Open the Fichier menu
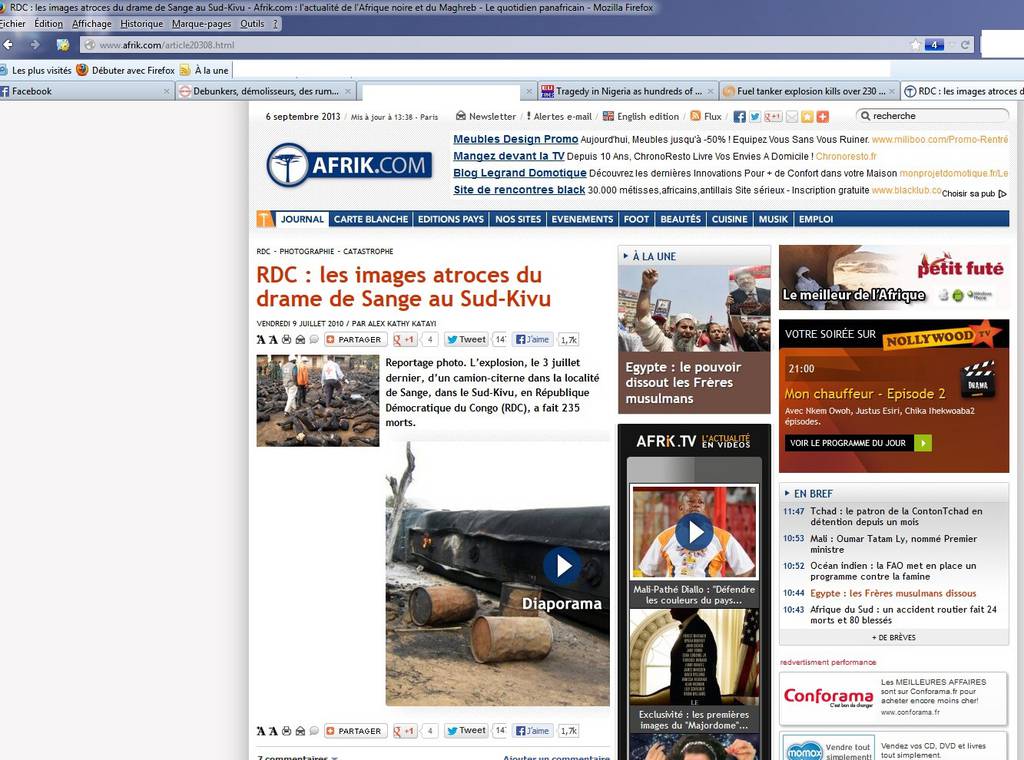Screen dimensions: 1024x760 point(12,24)
